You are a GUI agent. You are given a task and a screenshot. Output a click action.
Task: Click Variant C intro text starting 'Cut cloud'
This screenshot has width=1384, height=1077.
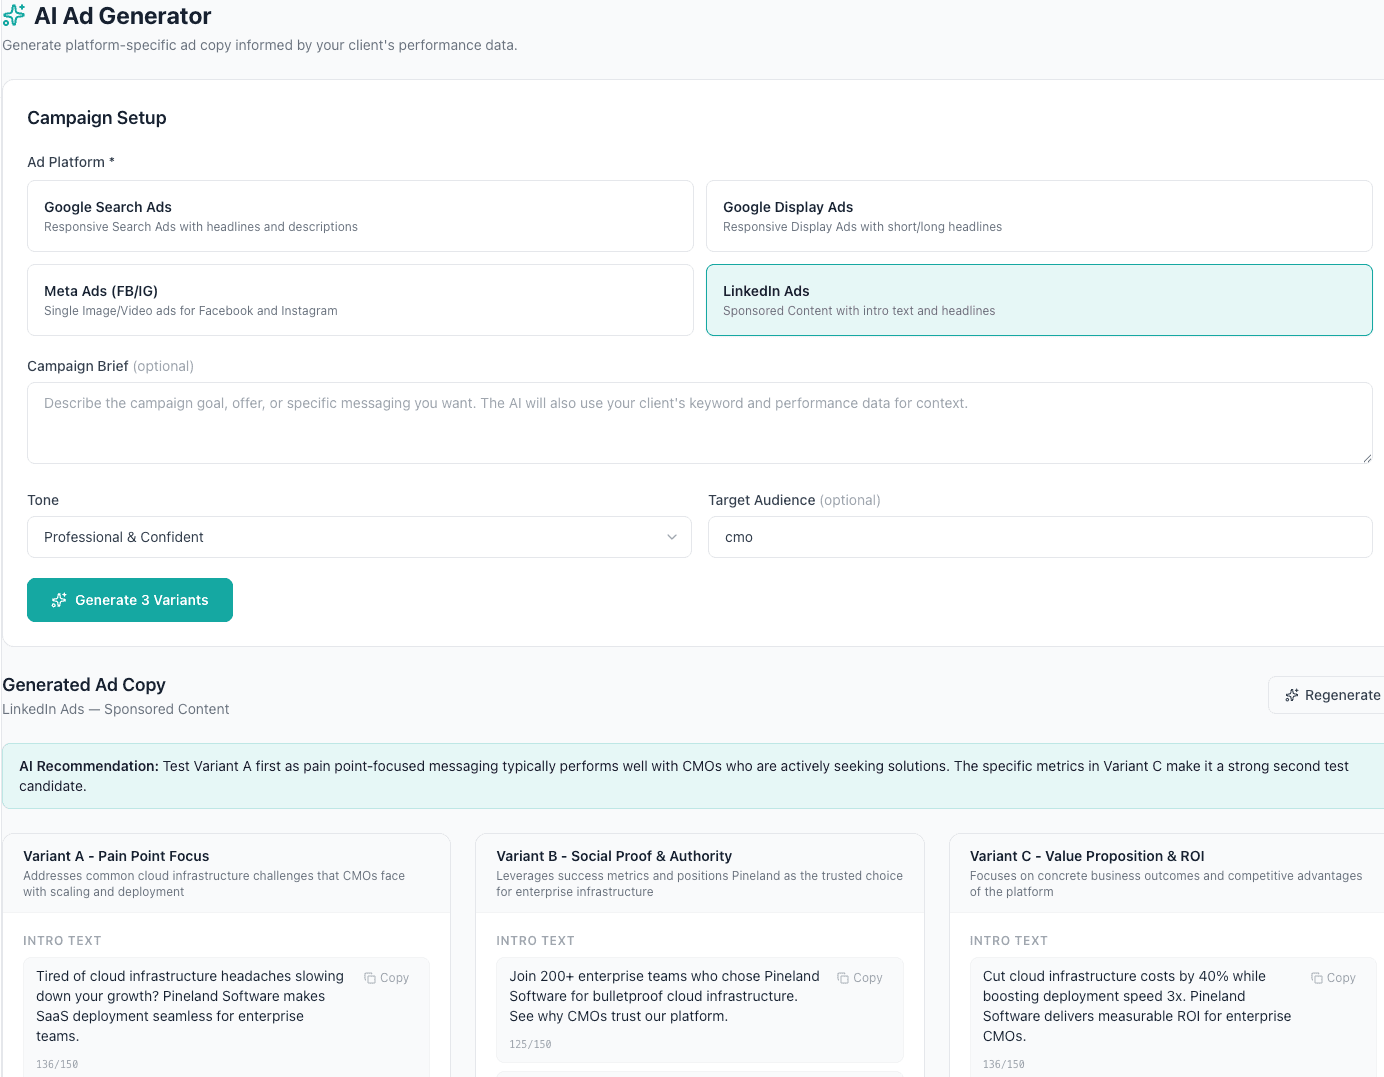click(1137, 1006)
